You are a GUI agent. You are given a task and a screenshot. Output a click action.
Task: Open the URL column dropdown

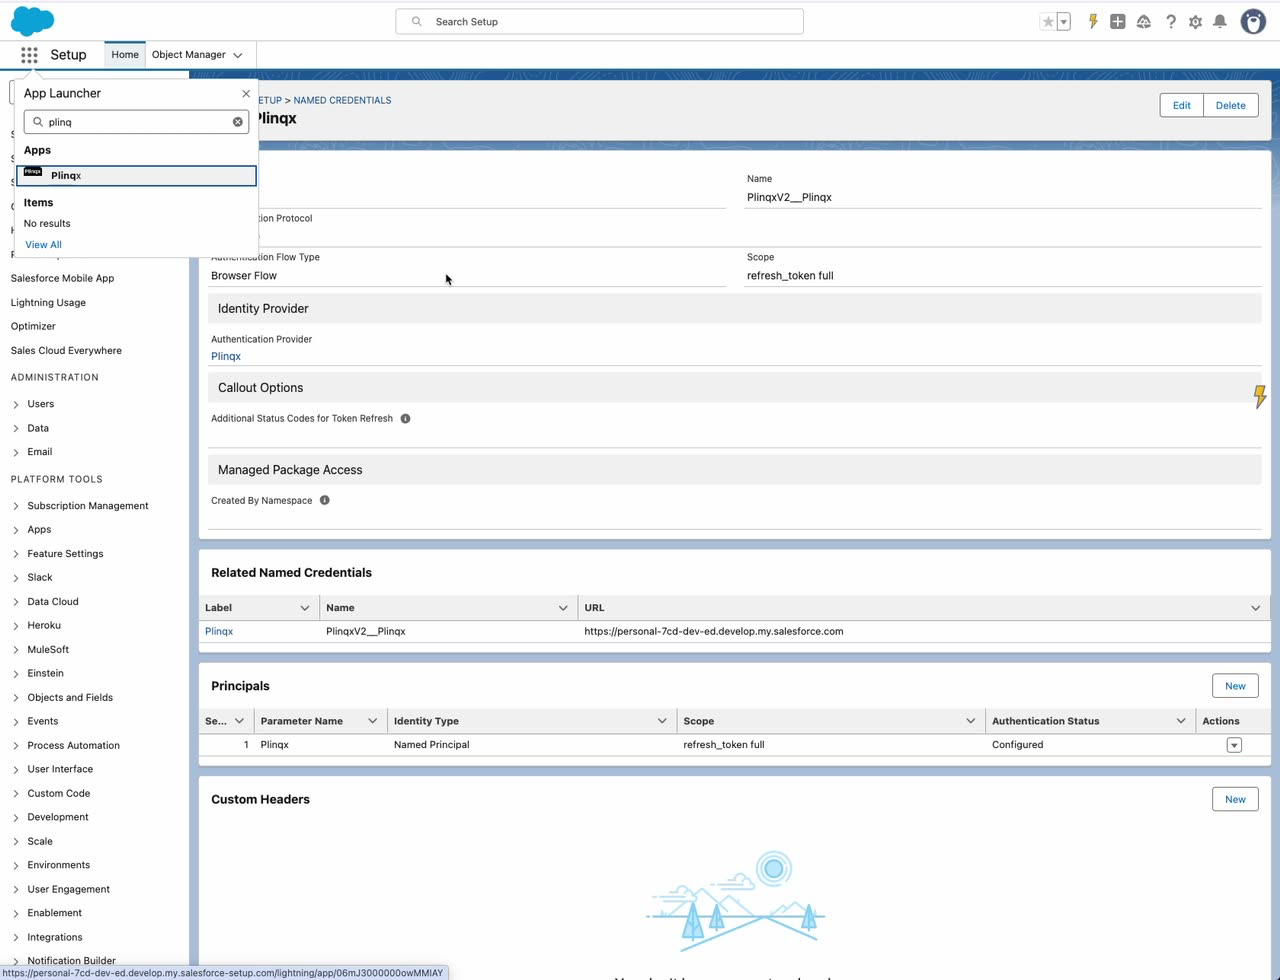tap(1256, 608)
